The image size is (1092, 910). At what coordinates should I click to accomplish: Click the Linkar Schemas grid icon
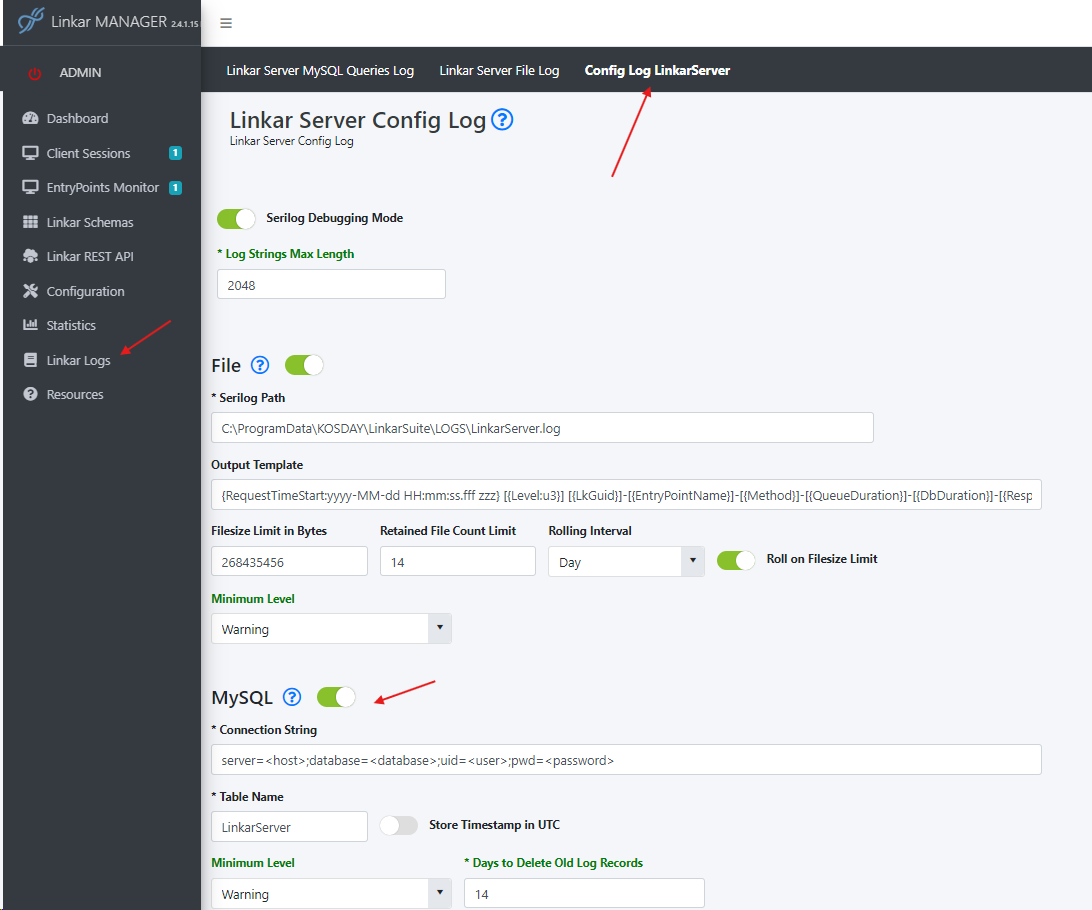point(30,223)
